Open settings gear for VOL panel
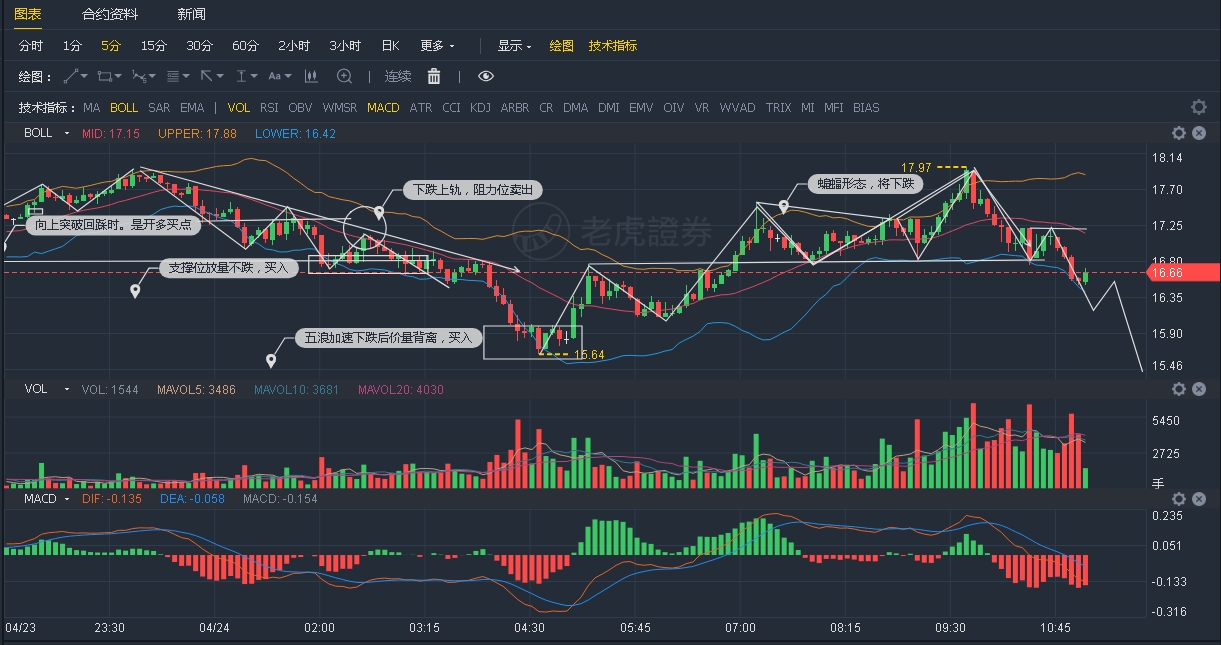 1179,389
